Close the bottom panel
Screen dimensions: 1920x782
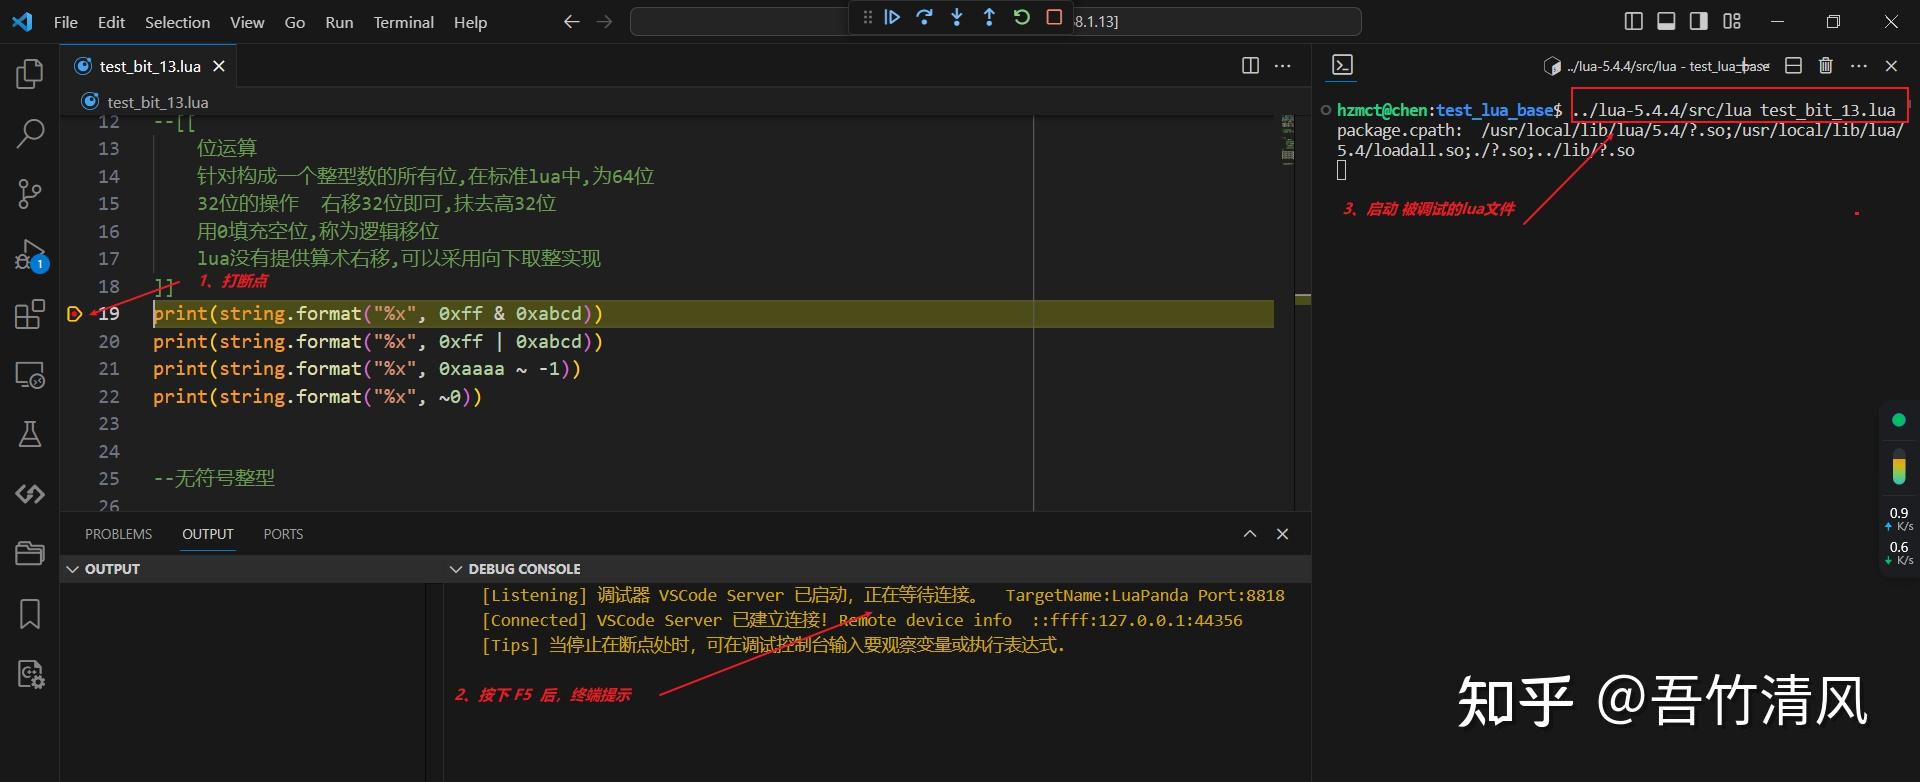[x=1283, y=534]
